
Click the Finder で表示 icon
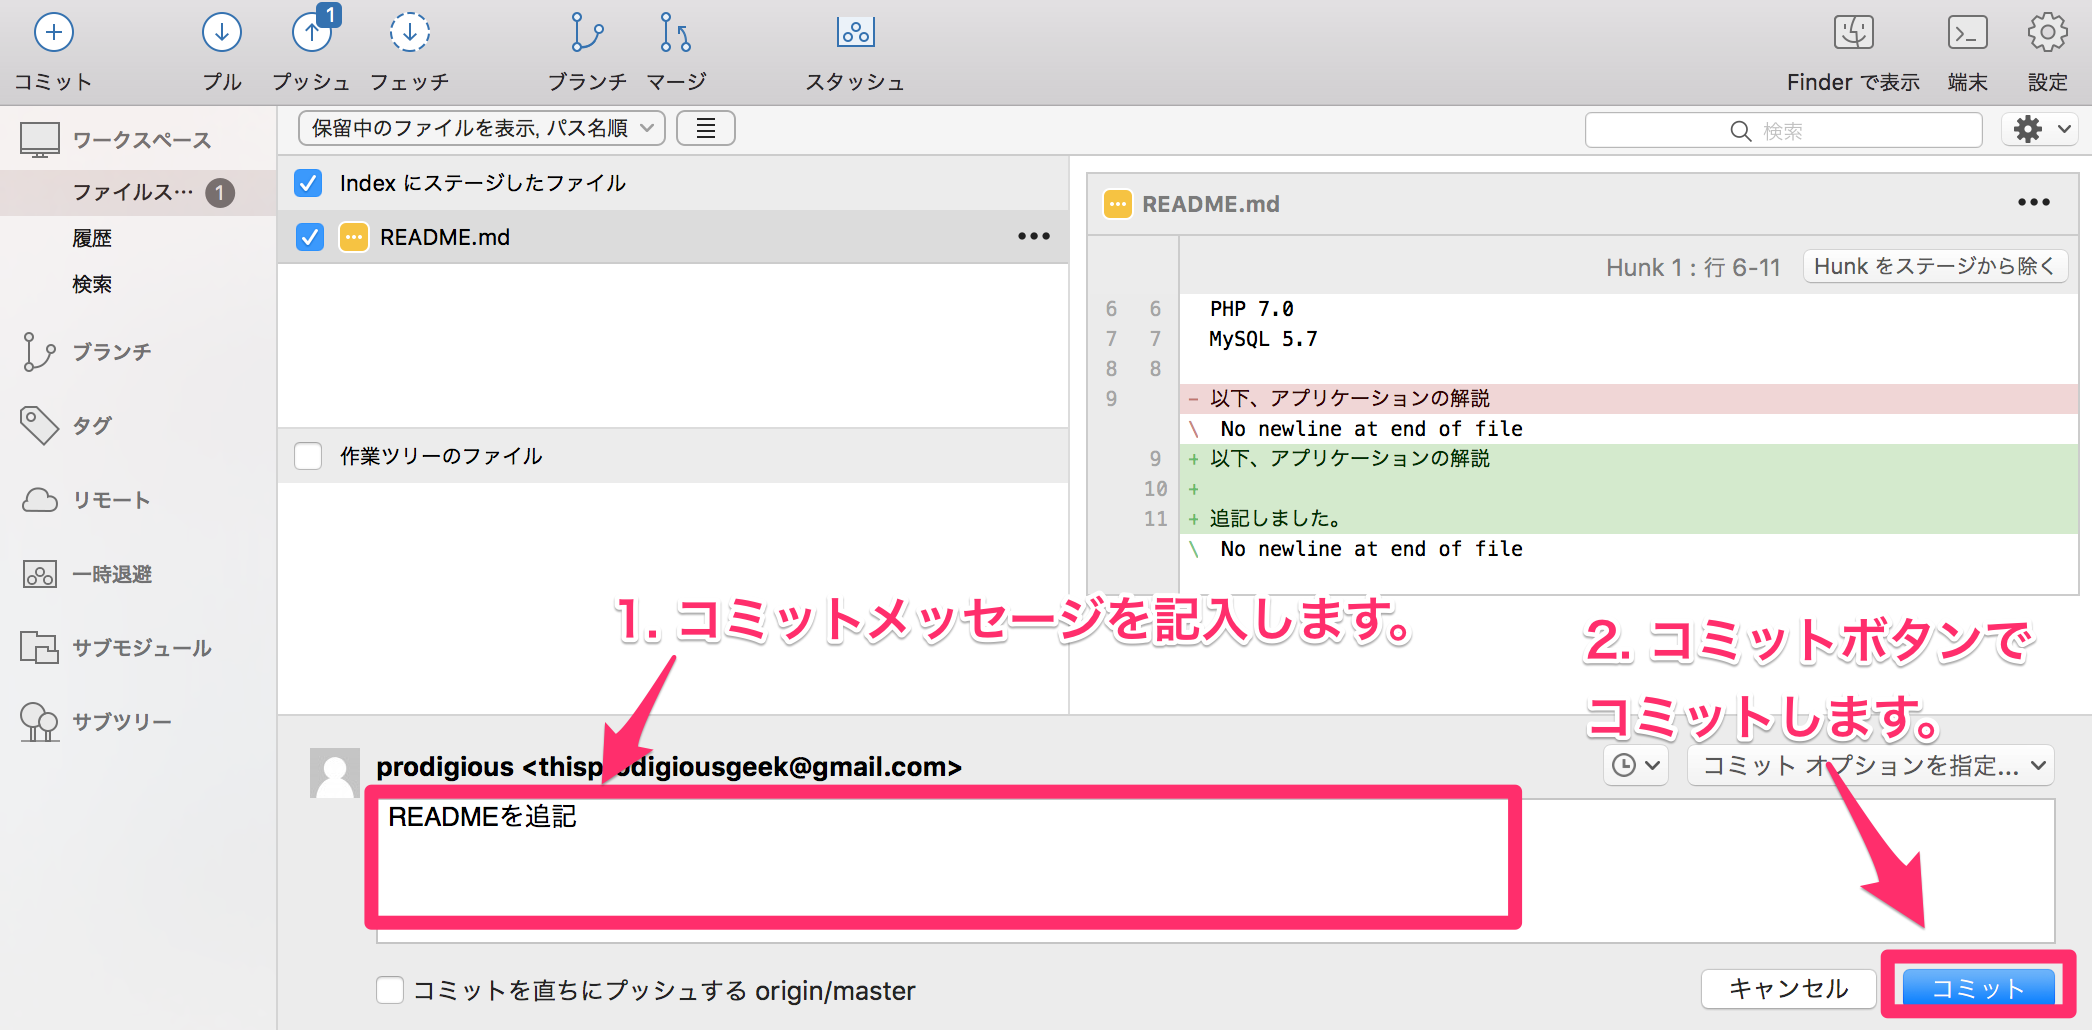click(x=1853, y=34)
